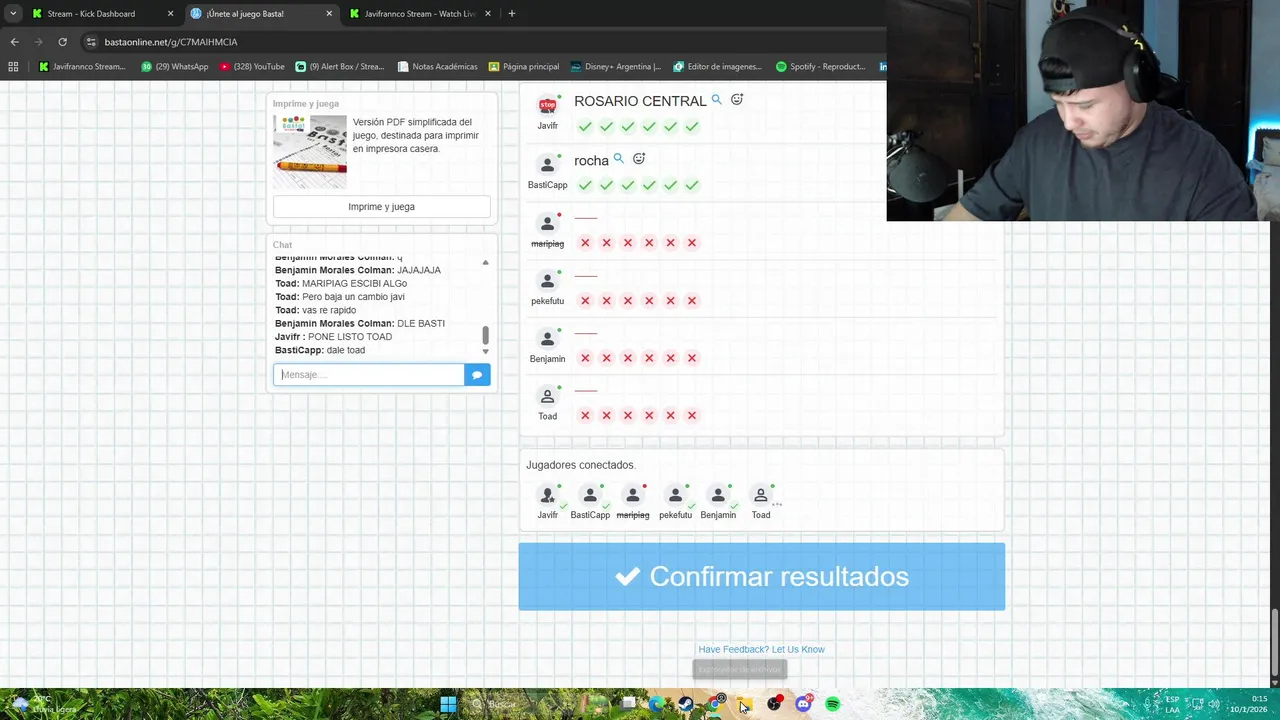This screenshot has height=720, width=1280.
Task: Toggle first check mark under rocha
Action: coord(585,185)
